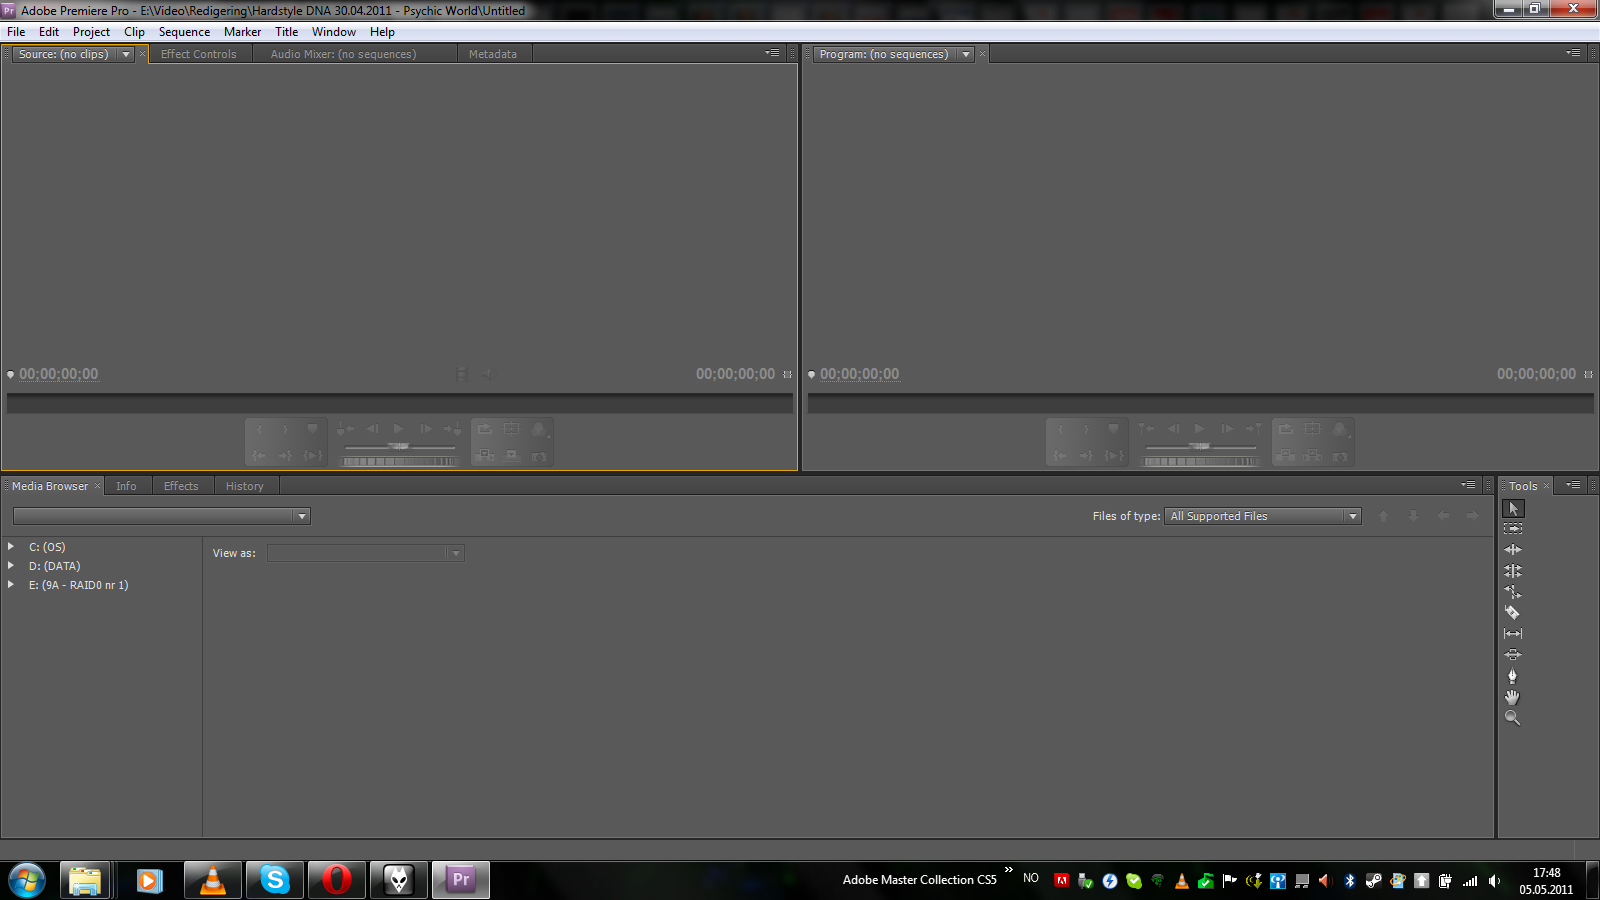This screenshot has width=1600, height=900.
Task: Set In point in Source monitor
Action: pos(259,430)
